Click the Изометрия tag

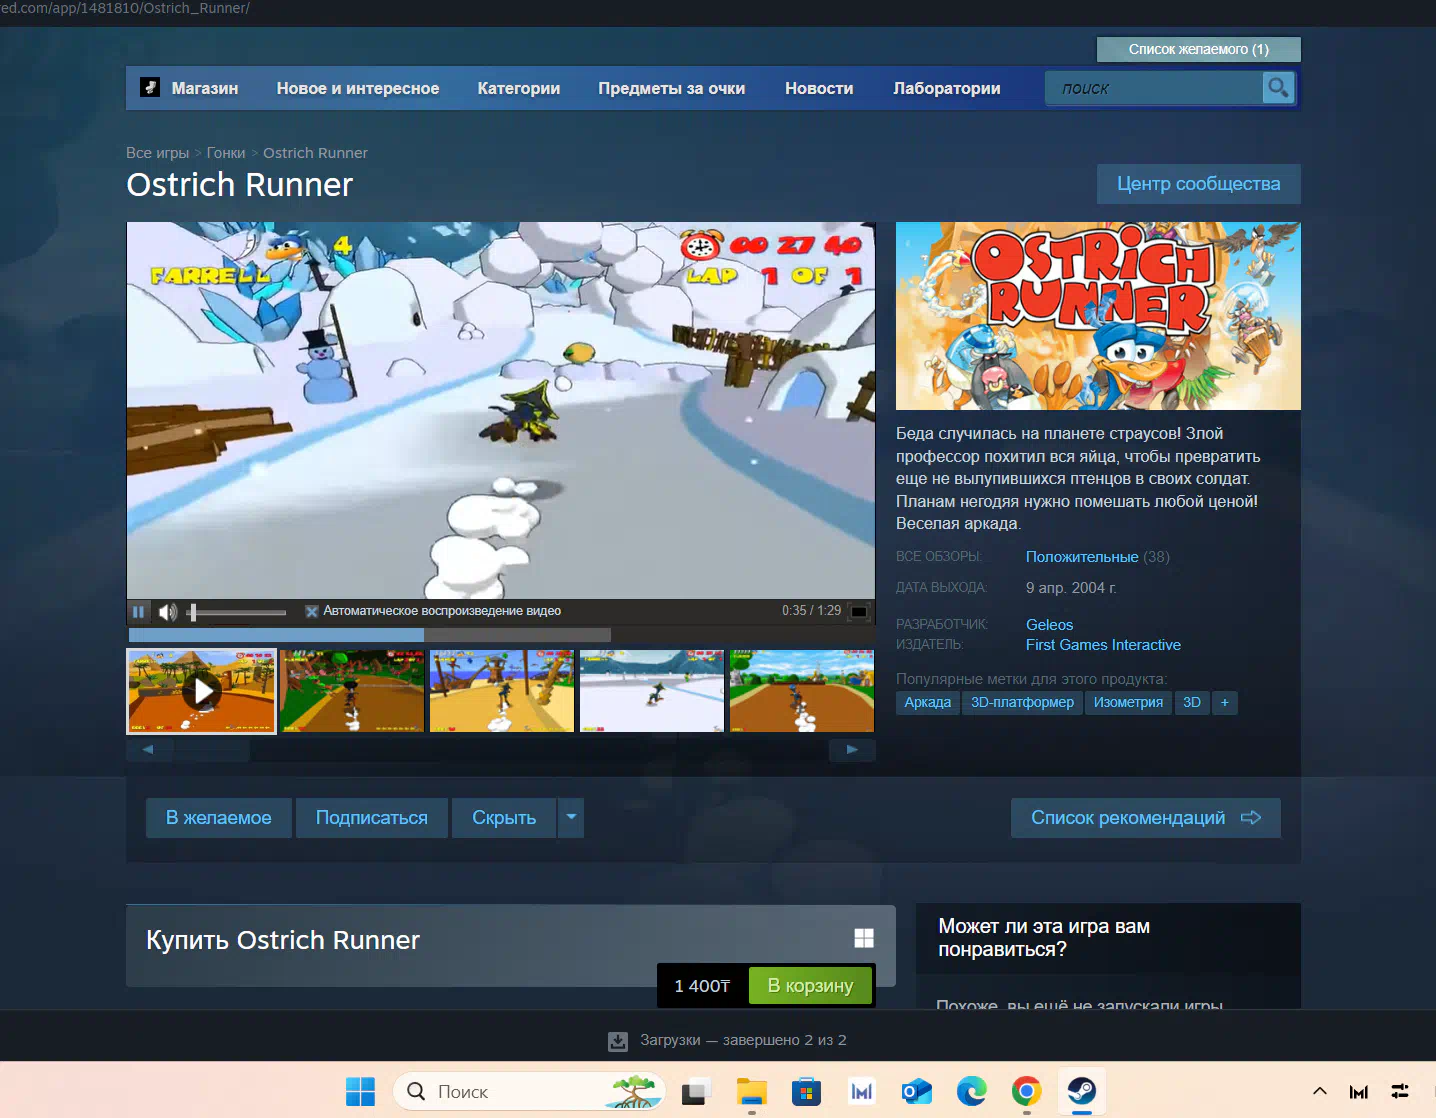(1128, 703)
